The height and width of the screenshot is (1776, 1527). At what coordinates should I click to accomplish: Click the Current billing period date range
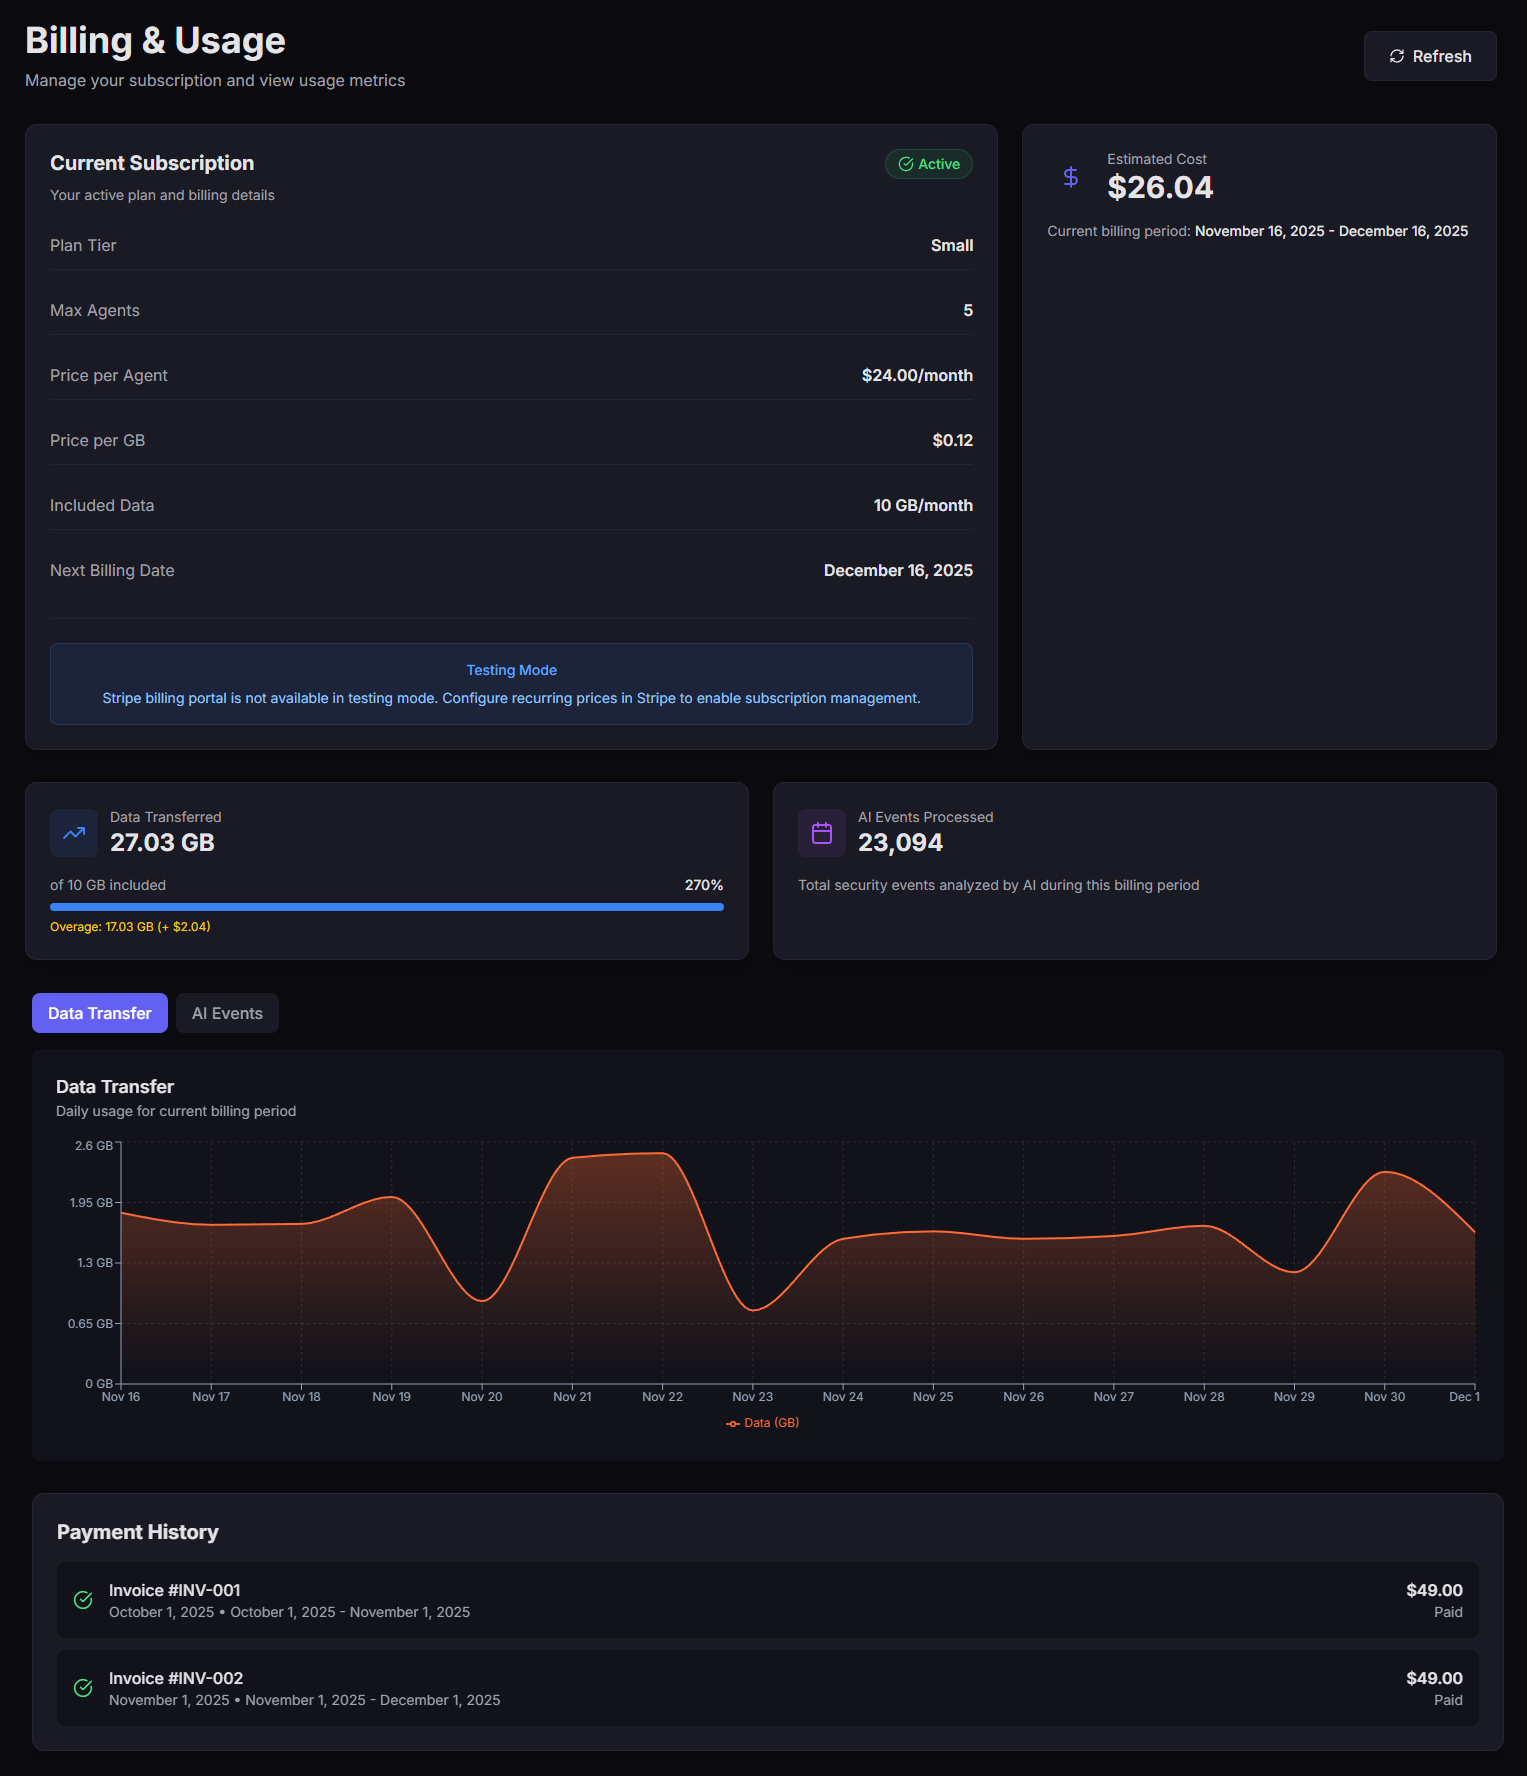click(x=1331, y=231)
